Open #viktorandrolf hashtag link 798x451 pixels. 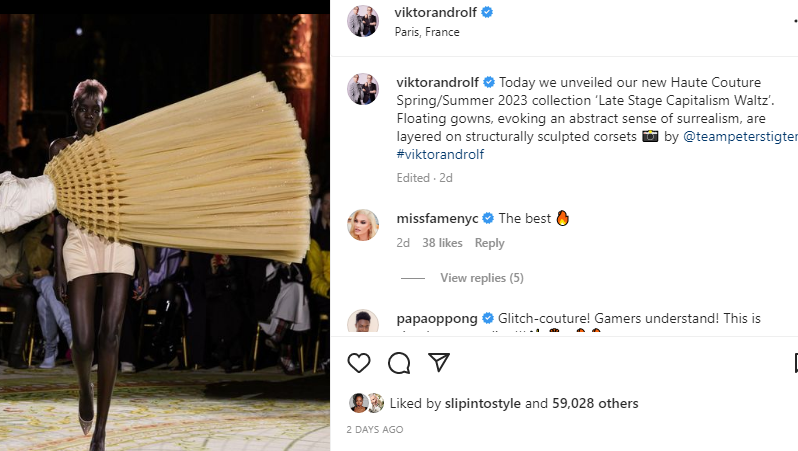440,154
